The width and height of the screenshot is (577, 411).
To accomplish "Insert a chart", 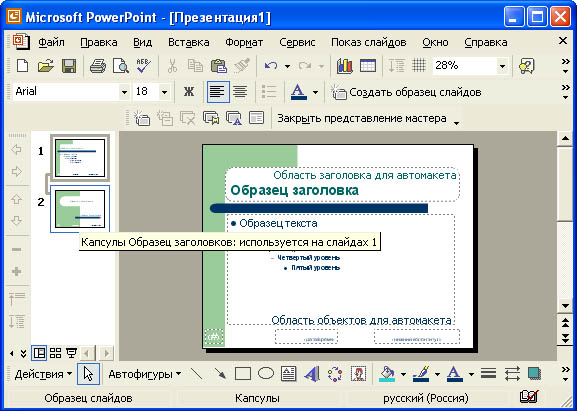I will pos(345,66).
